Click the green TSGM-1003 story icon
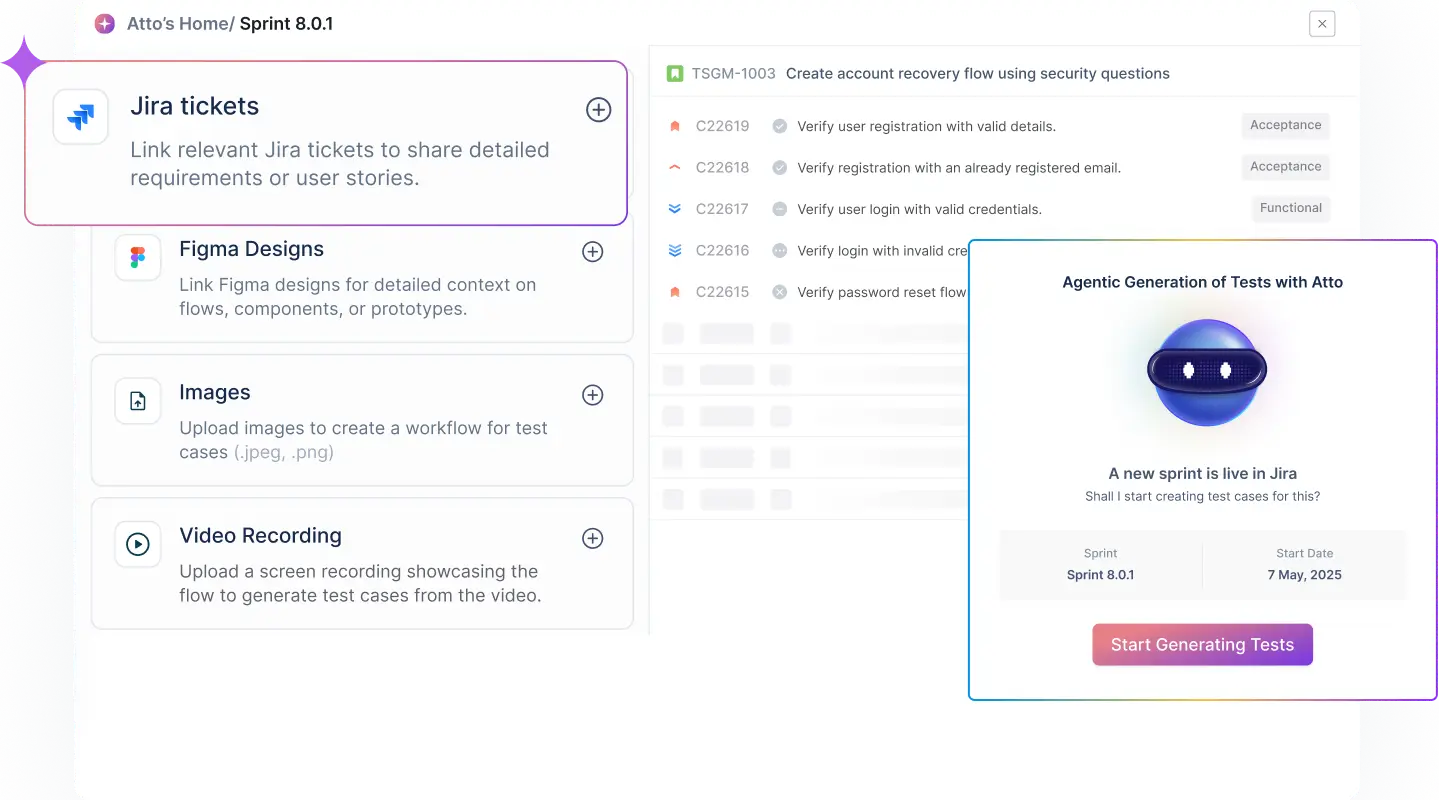The width and height of the screenshot is (1439, 800). pyautogui.click(x=675, y=73)
